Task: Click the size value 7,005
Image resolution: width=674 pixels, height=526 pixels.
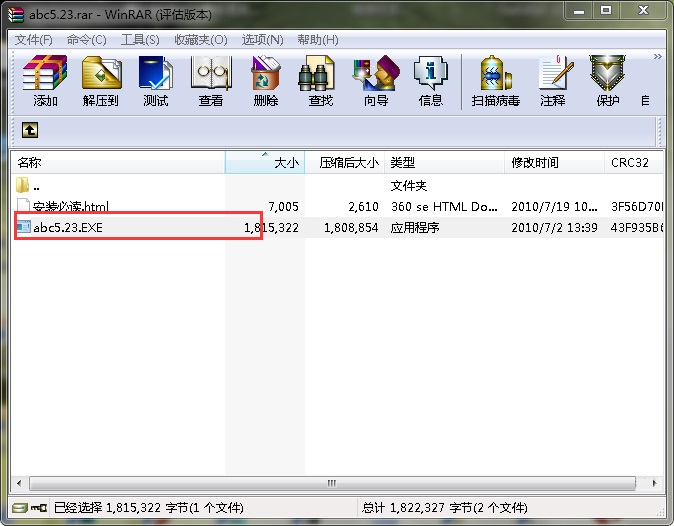Action: [283, 207]
